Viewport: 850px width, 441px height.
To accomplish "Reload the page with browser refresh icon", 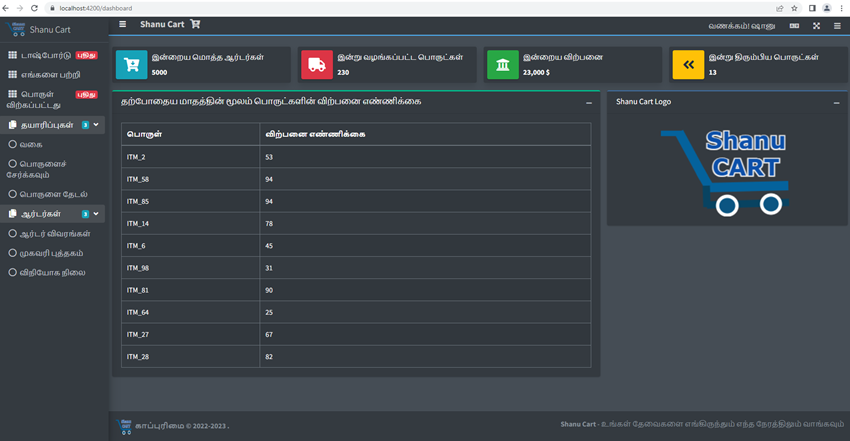I will [x=34, y=8].
